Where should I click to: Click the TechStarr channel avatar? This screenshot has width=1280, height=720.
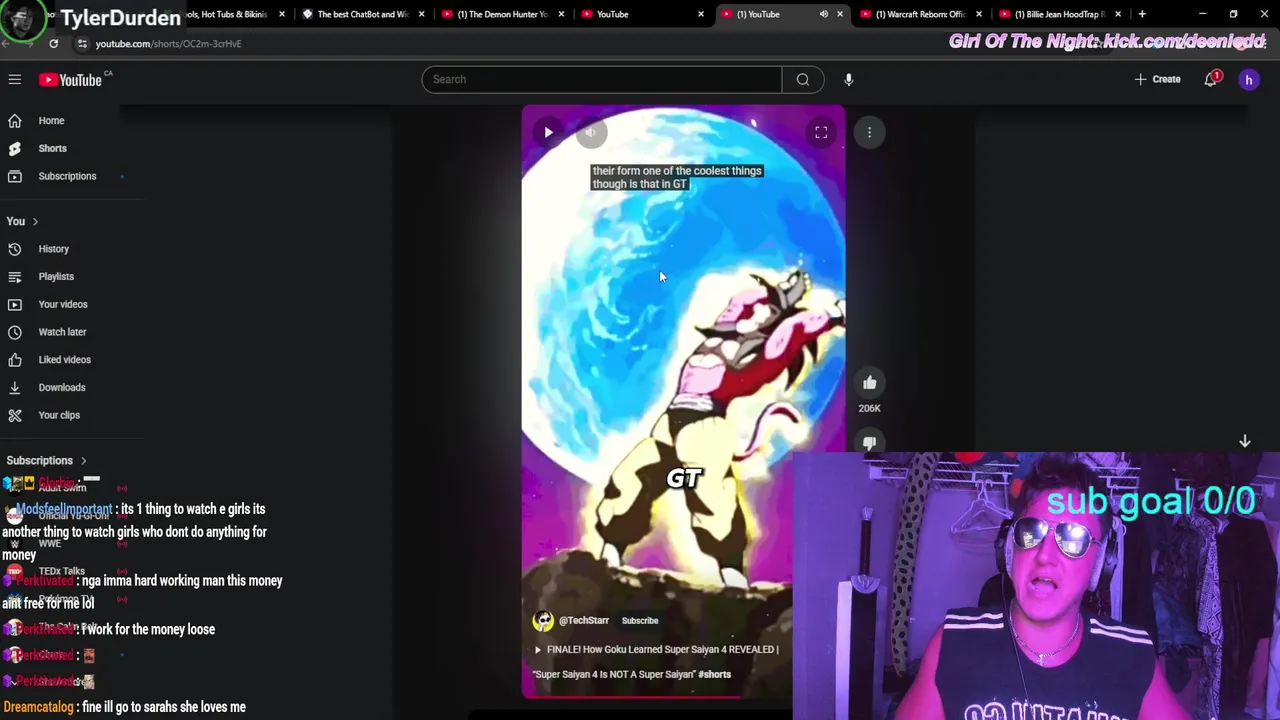[x=543, y=621]
